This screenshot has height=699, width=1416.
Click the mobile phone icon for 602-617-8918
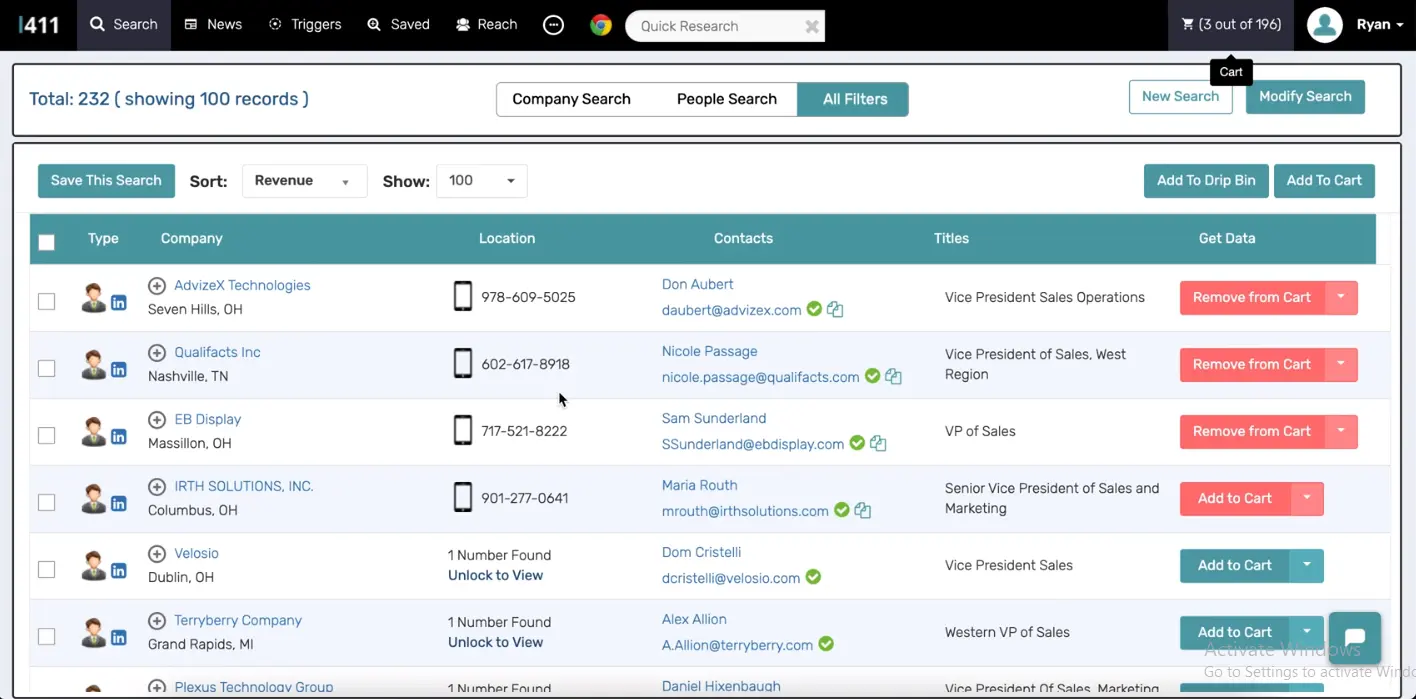[463, 363]
